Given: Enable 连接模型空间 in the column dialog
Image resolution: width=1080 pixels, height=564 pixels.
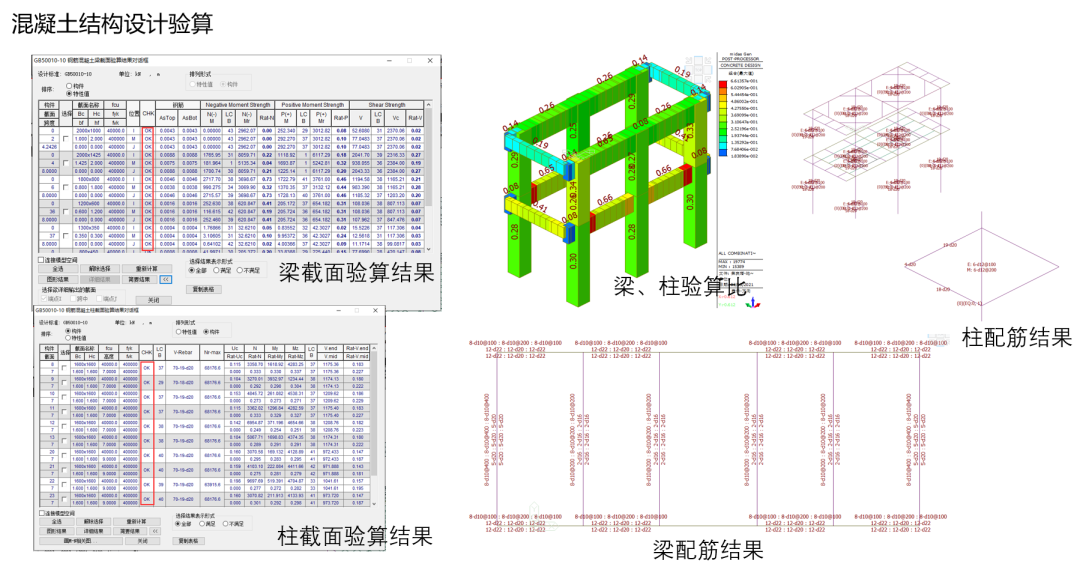Looking at the screenshot, I should pos(42,513).
